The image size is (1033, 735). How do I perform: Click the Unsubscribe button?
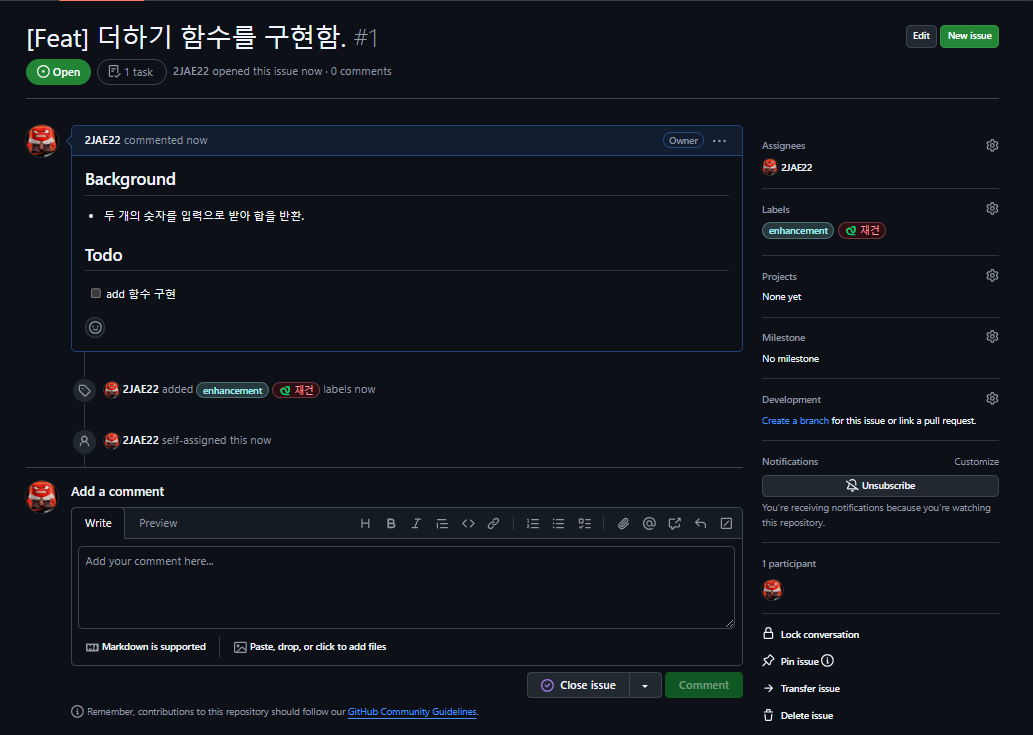click(880, 486)
